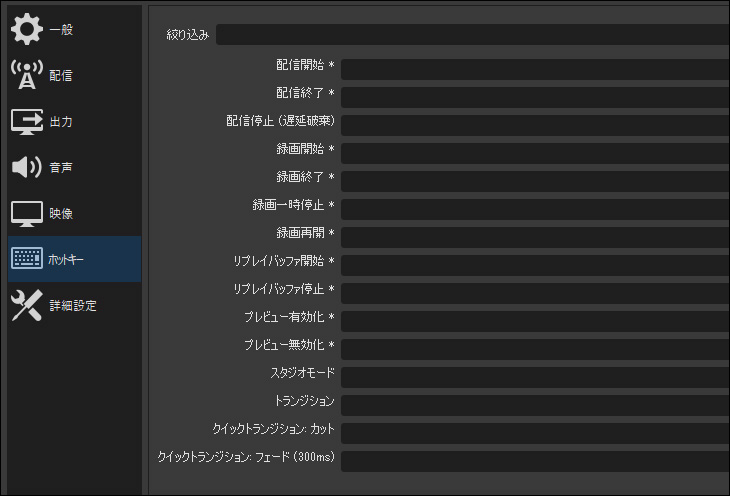Focus the 絞り込み filter search field
The image size is (730, 496).
coord(472,35)
